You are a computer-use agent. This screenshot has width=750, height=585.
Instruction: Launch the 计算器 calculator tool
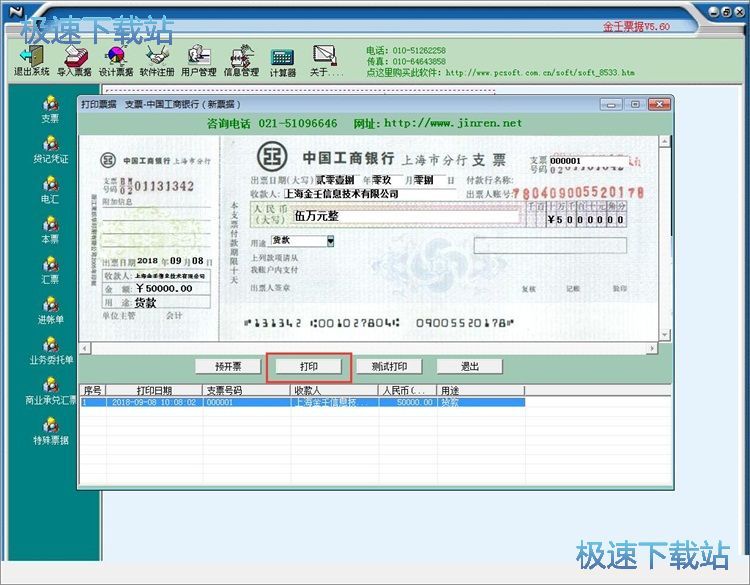click(x=283, y=62)
